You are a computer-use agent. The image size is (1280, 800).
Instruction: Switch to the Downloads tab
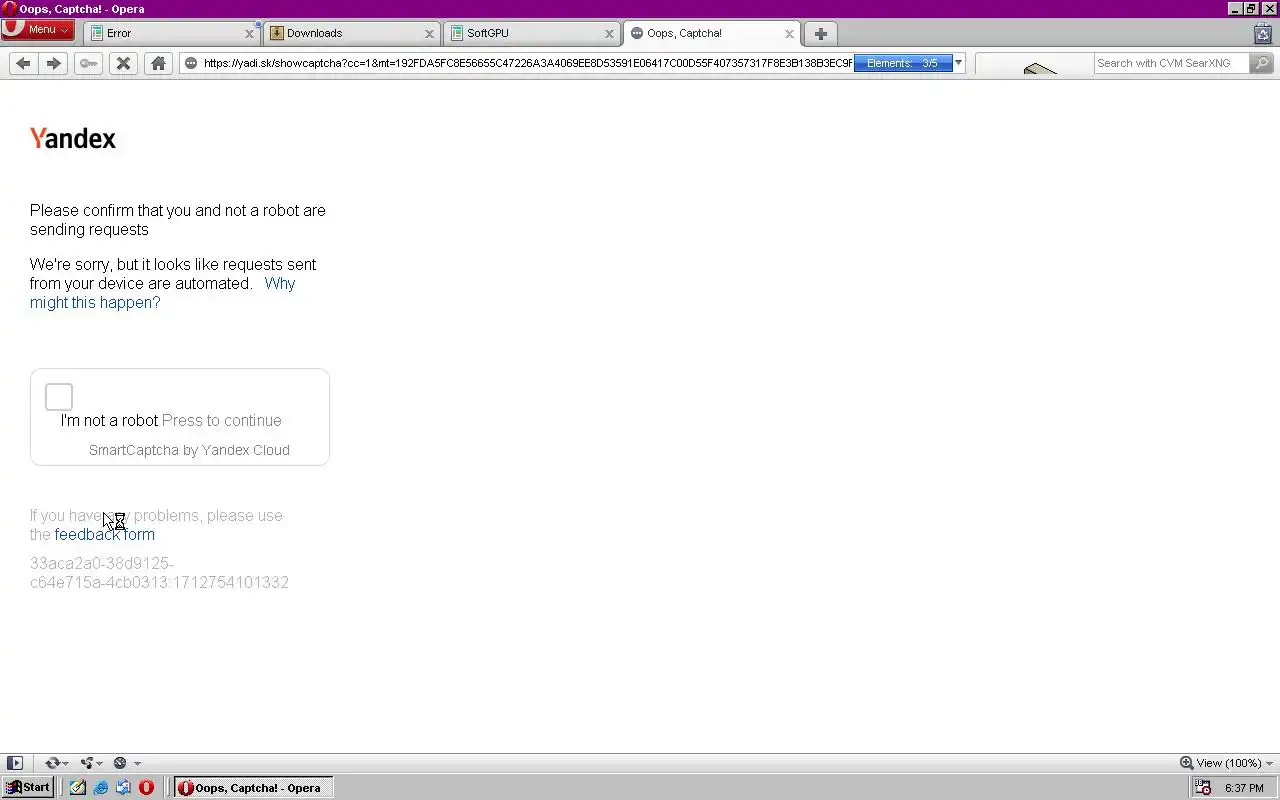350,33
